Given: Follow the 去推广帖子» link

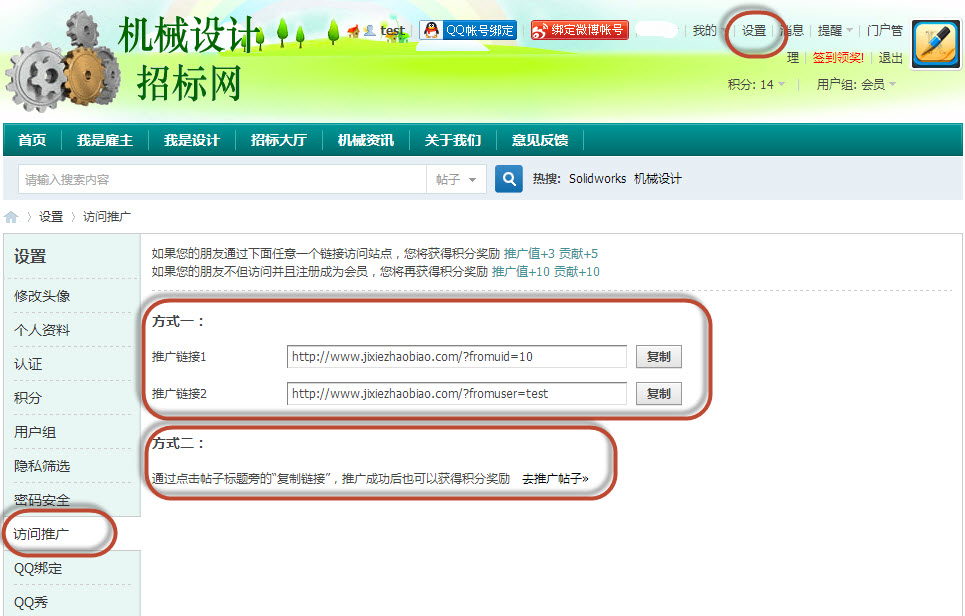Looking at the screenshot, I should [x=555, y=478].
